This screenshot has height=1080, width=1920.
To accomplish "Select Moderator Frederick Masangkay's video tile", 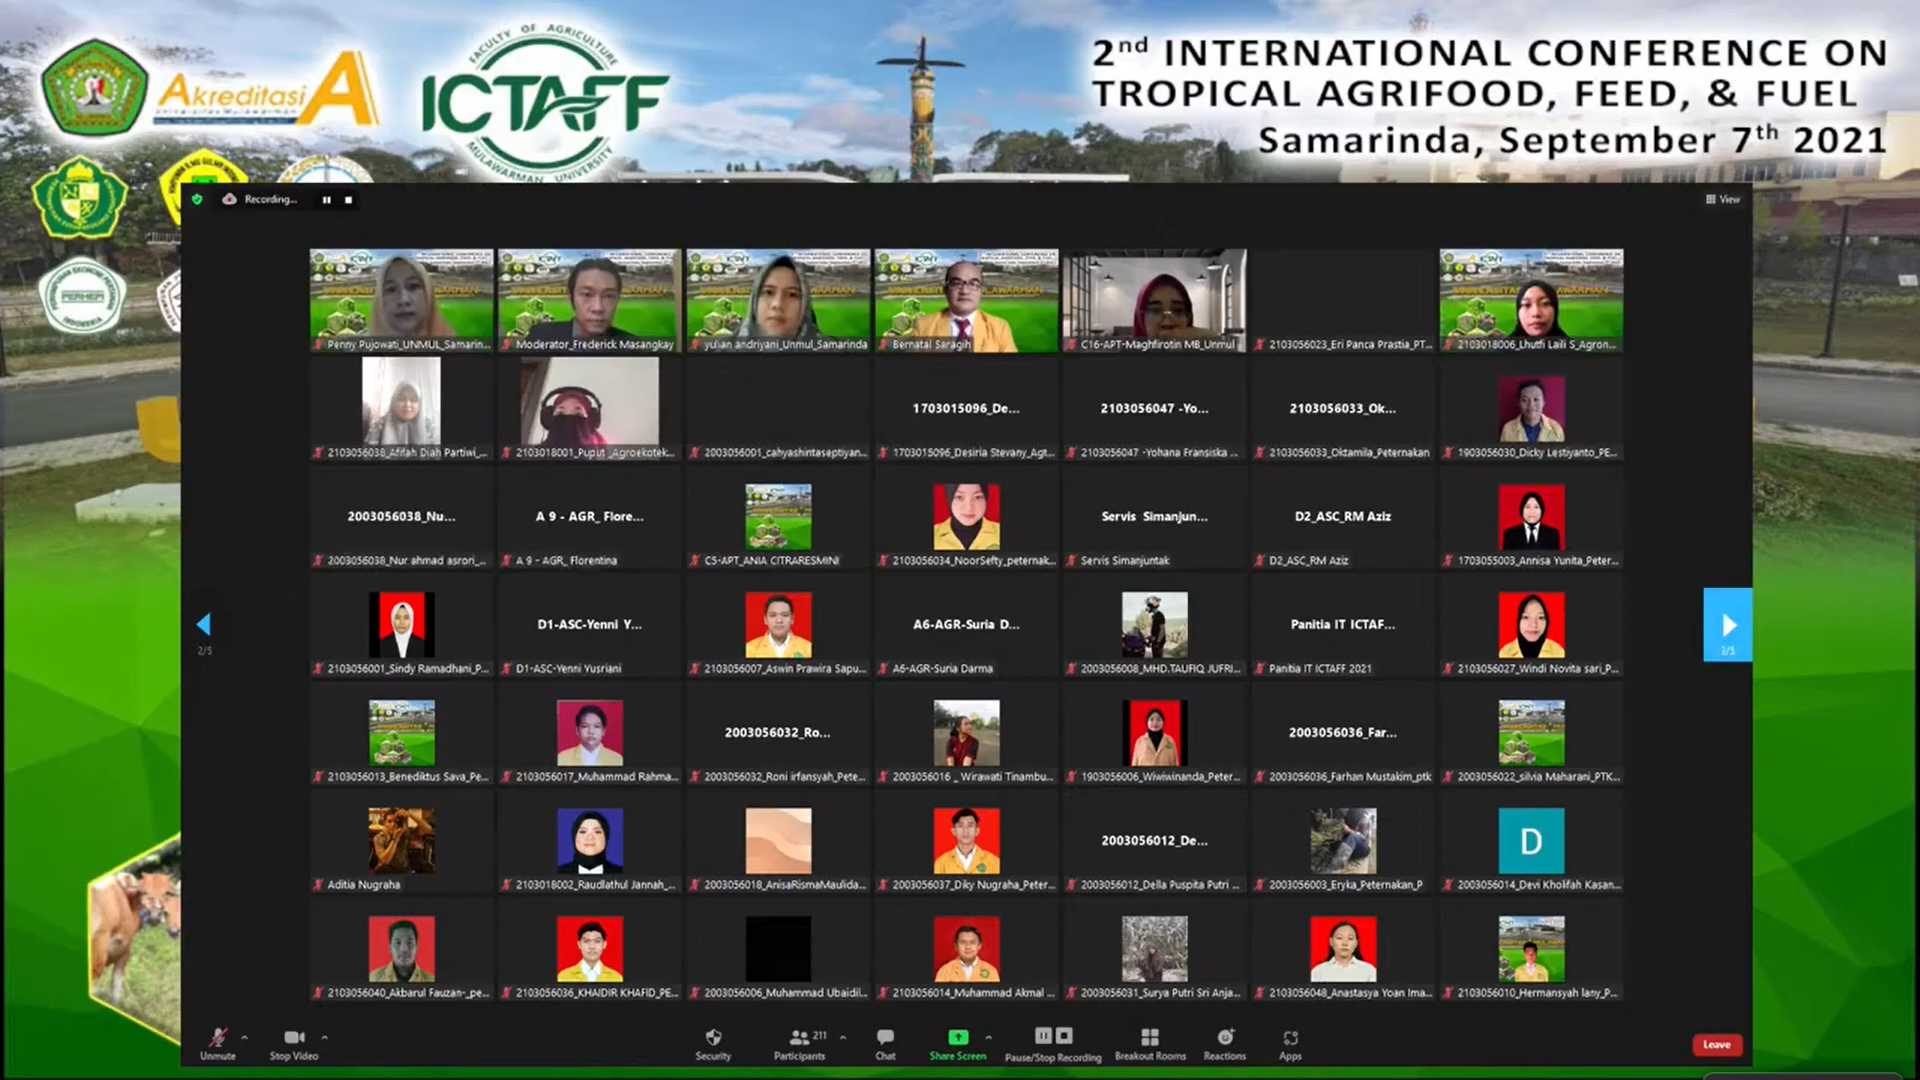I will [x=590, y=300].
